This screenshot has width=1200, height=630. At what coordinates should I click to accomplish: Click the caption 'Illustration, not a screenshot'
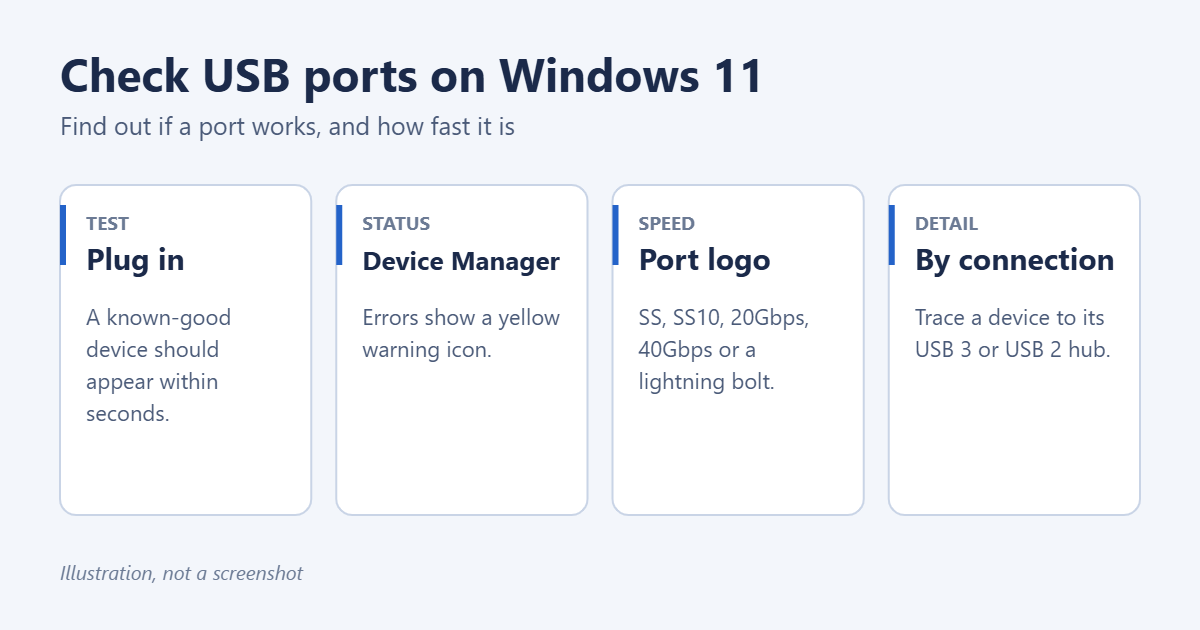click(x=181, y=574)
